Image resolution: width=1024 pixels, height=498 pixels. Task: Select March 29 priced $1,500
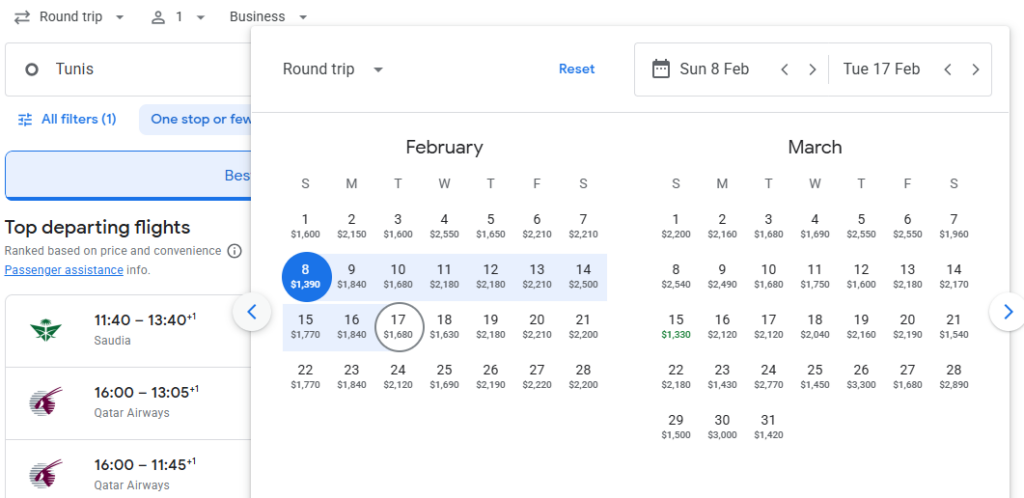point(675,427)
